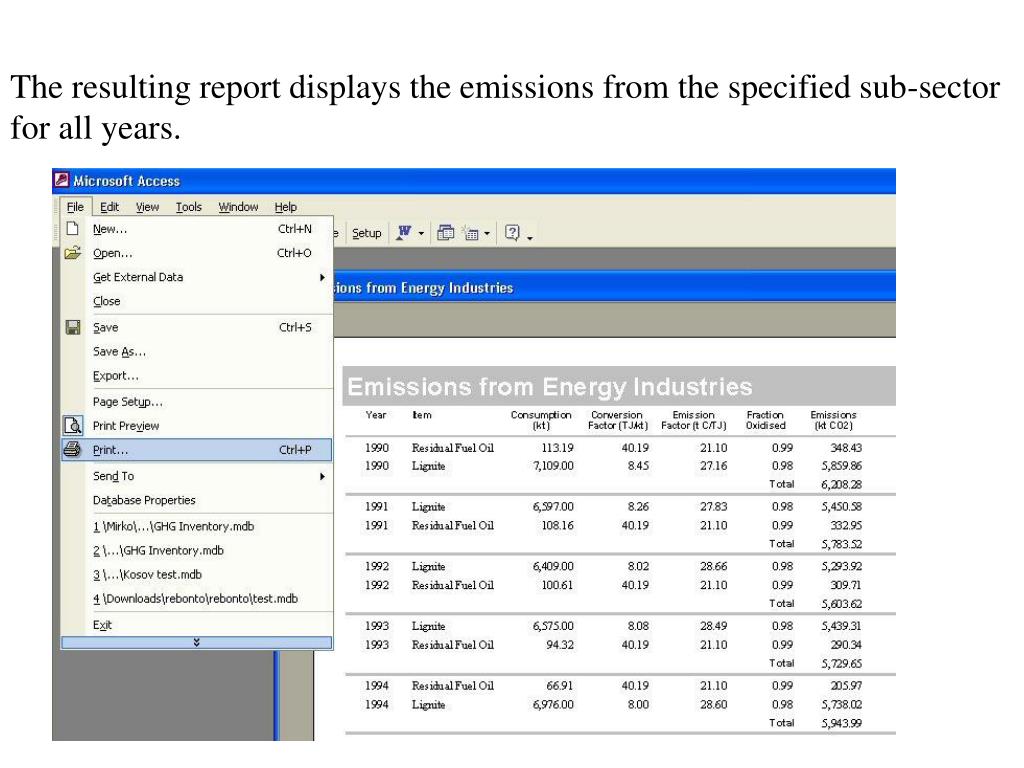The image size is (1024, 768).
Task: Click consumption value 6,409.00
Action: click(x=553, y=566)
